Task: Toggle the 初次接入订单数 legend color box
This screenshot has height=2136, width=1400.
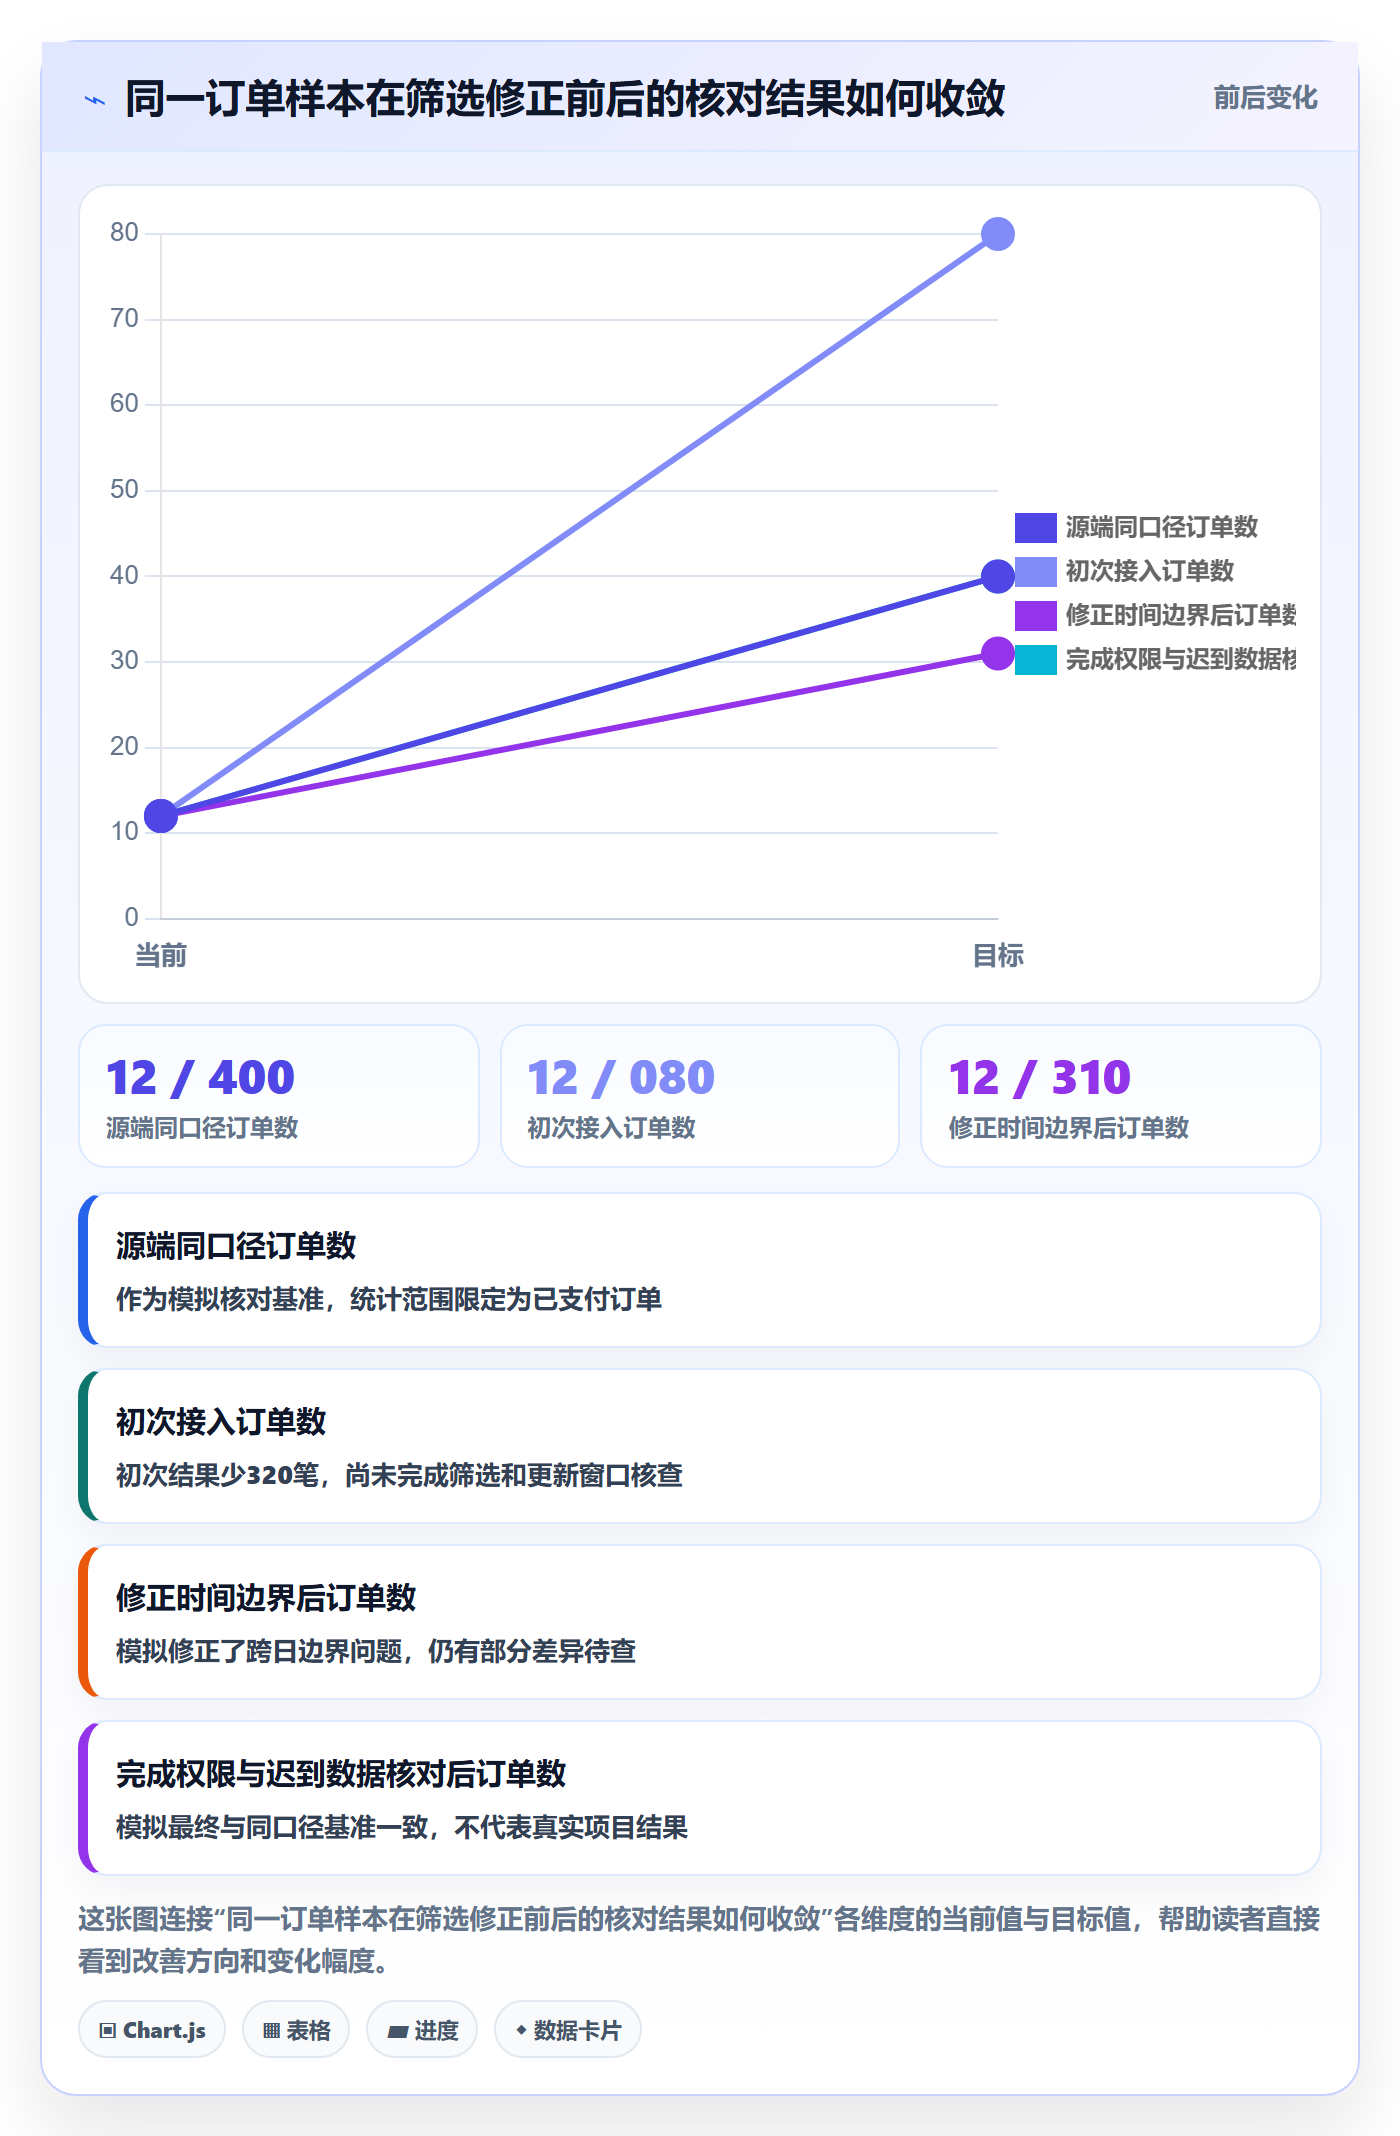Action: (1035, 571)
